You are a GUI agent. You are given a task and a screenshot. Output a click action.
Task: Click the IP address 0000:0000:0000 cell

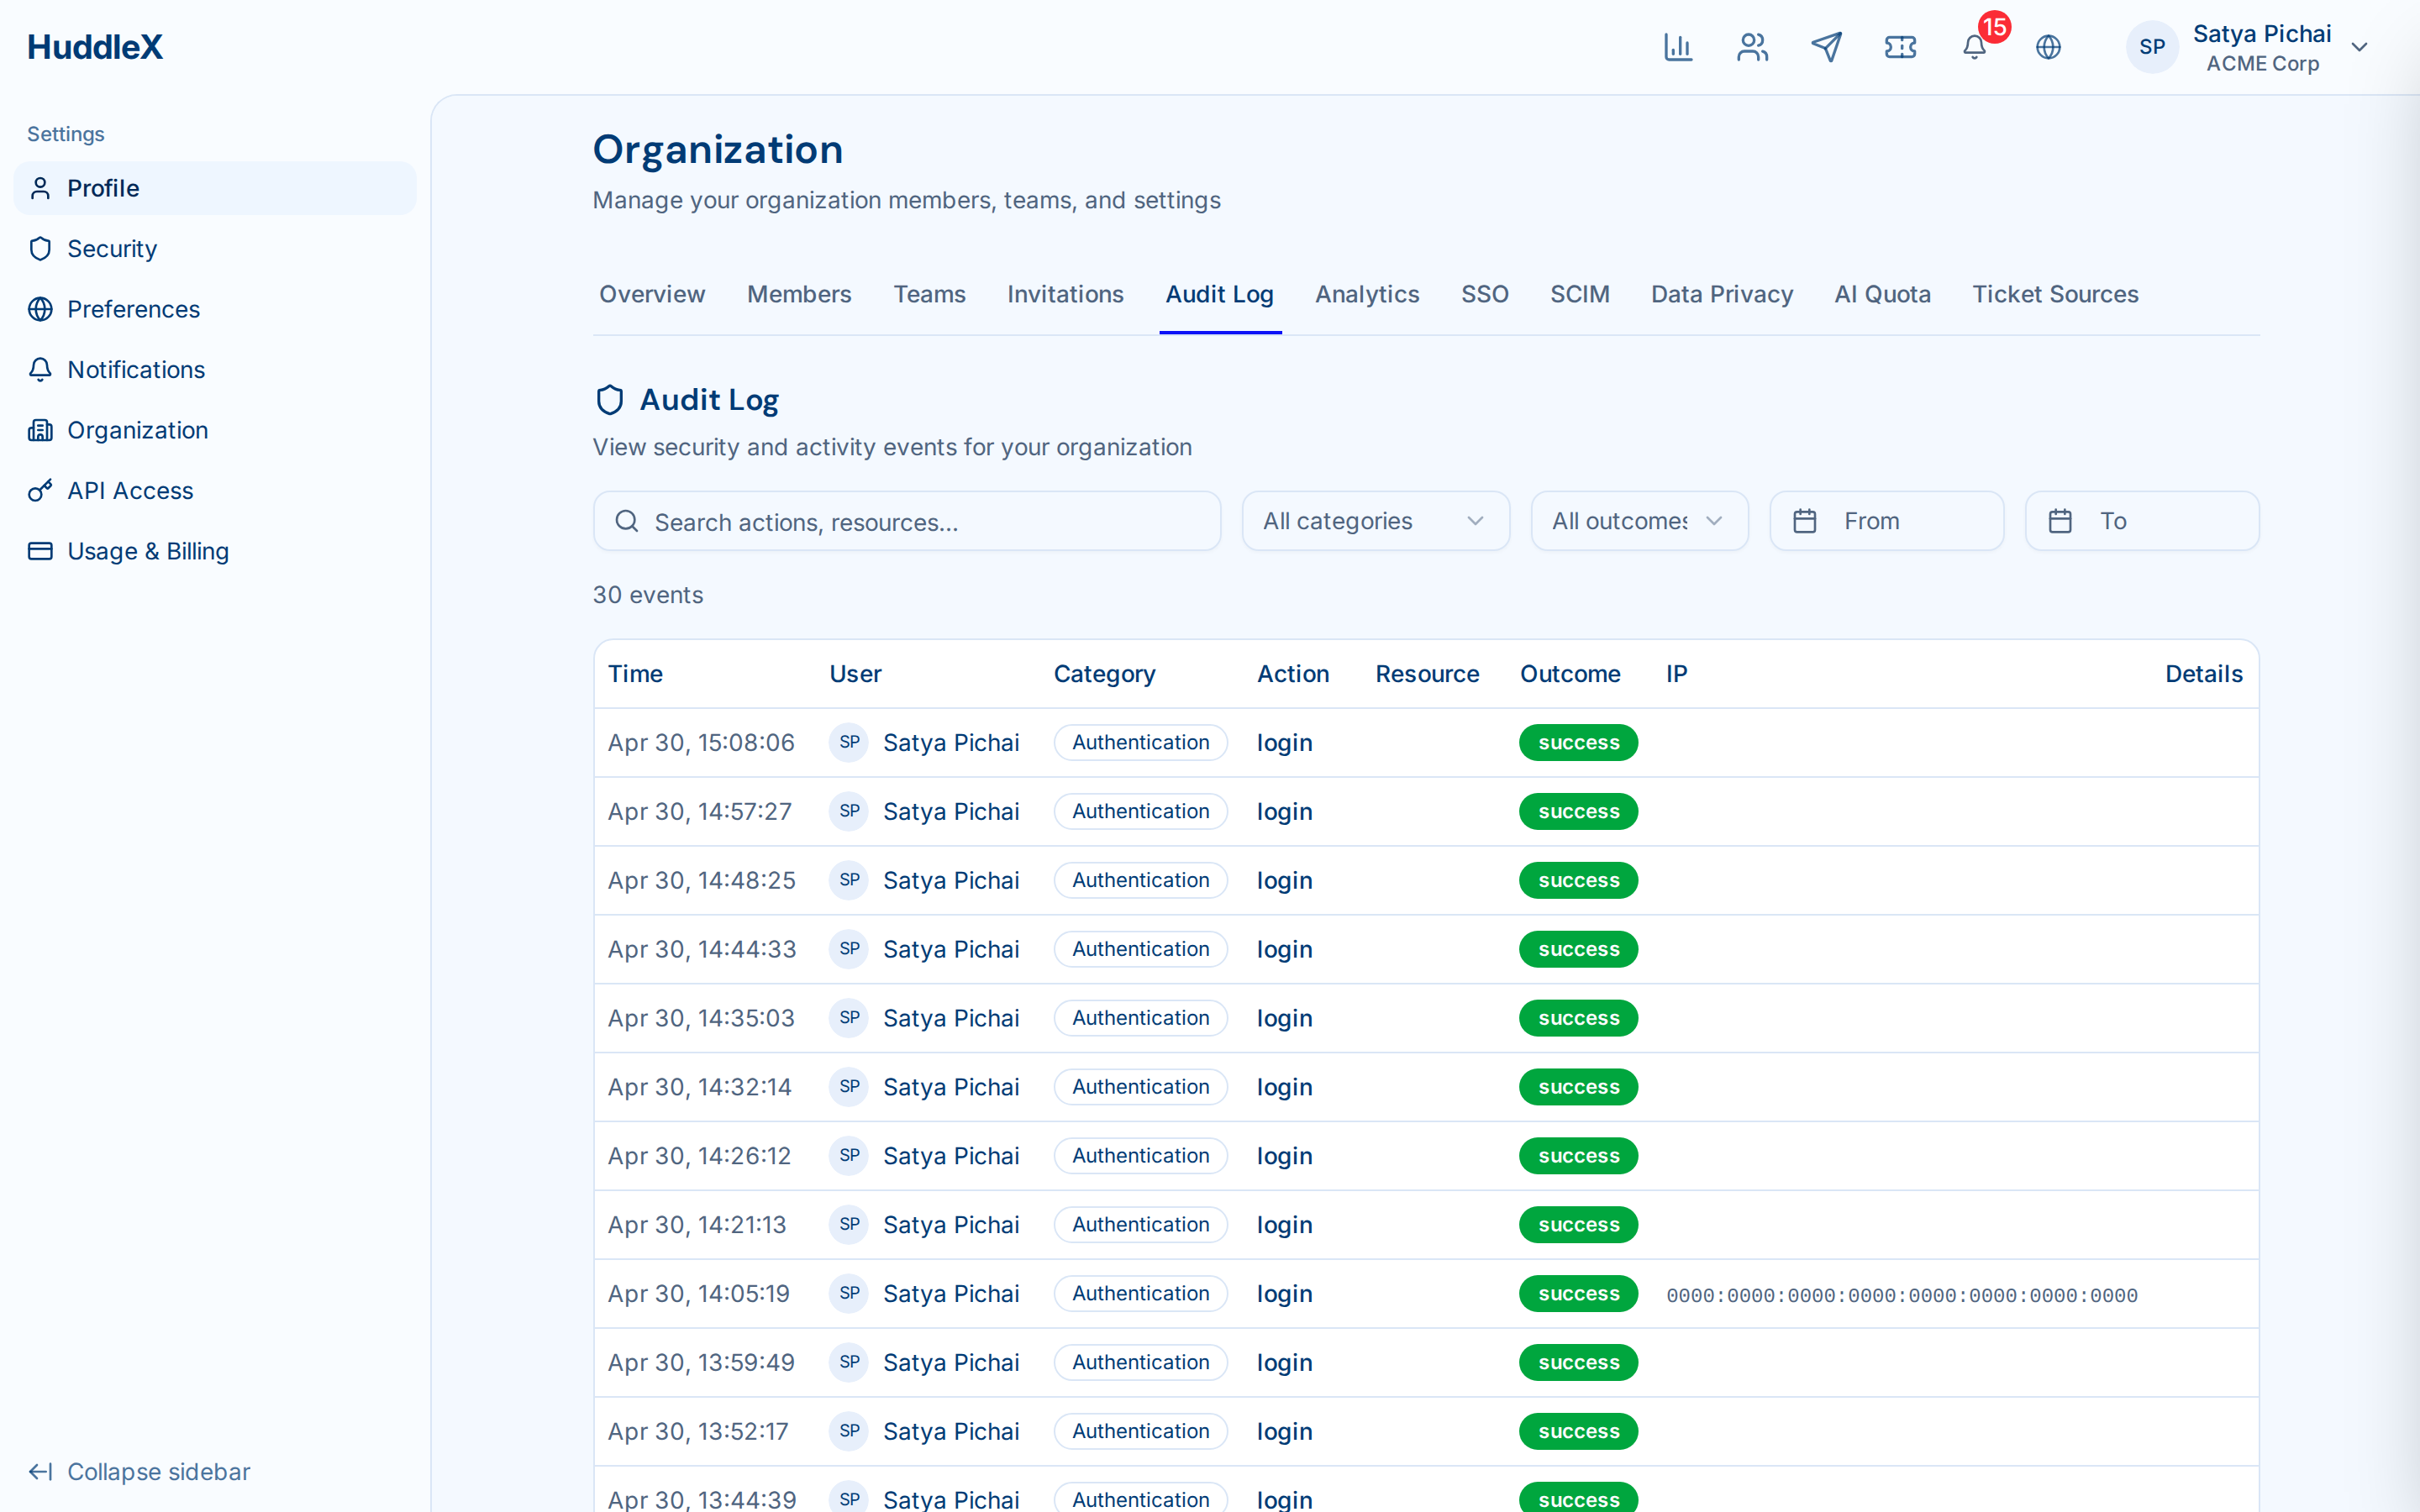[1901, 1295]
